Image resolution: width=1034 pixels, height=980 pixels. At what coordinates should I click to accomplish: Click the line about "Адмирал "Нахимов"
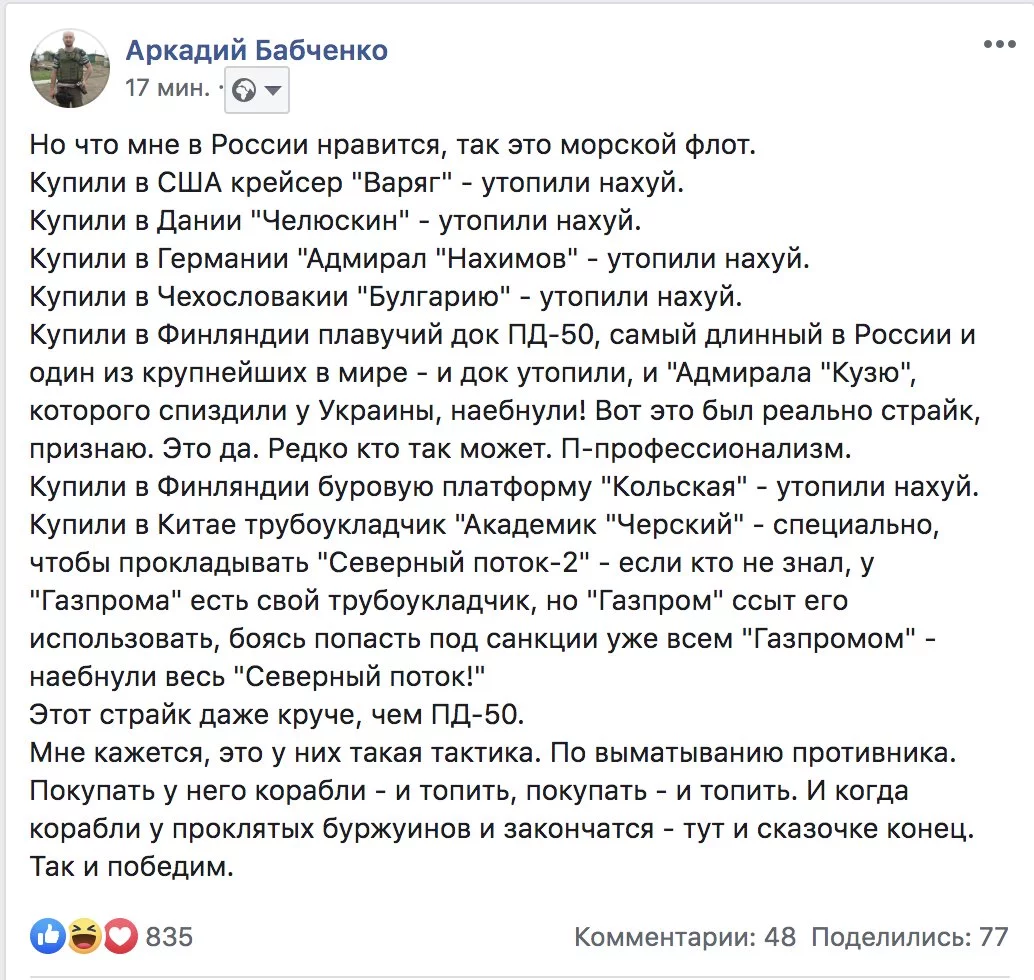click(x=419, y=259)
